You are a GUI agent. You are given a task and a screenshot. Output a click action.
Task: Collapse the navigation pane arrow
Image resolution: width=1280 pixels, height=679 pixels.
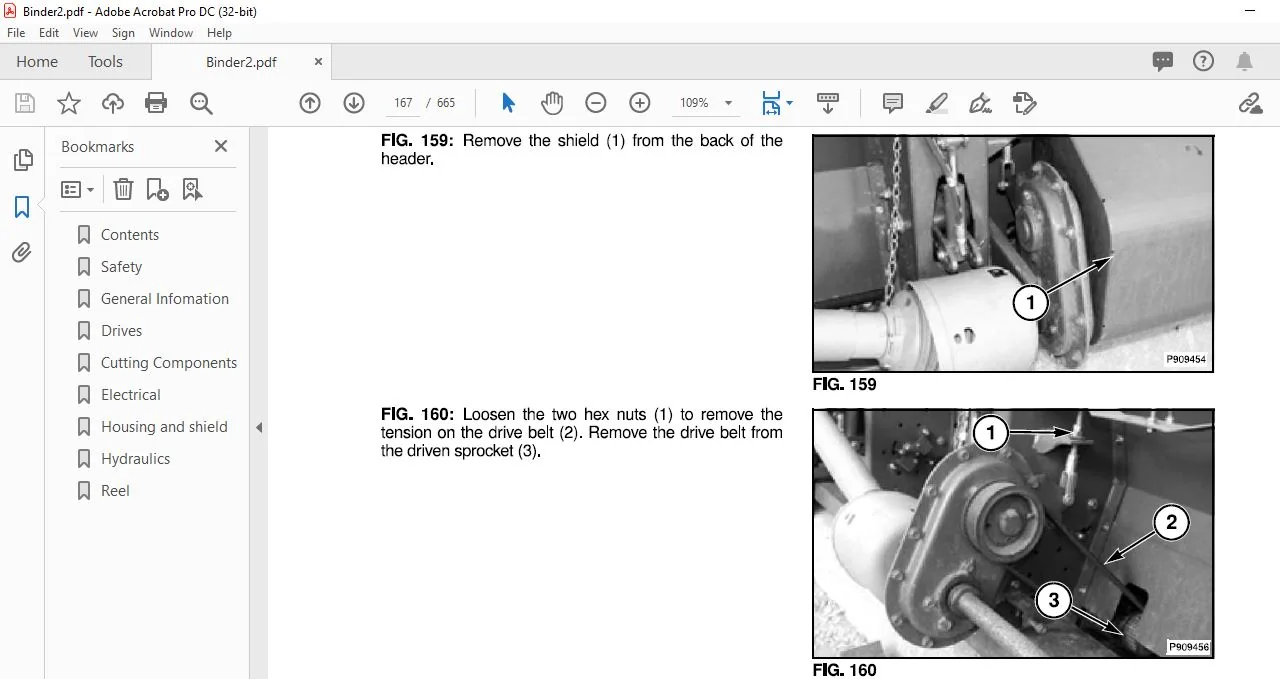pos(259,428)
